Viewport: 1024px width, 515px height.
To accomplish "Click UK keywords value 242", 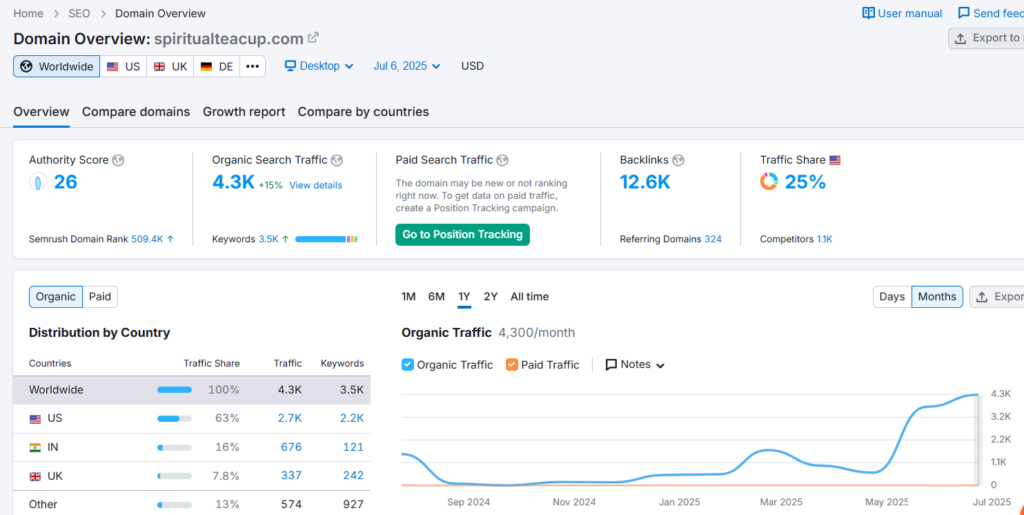I will 353,476.
